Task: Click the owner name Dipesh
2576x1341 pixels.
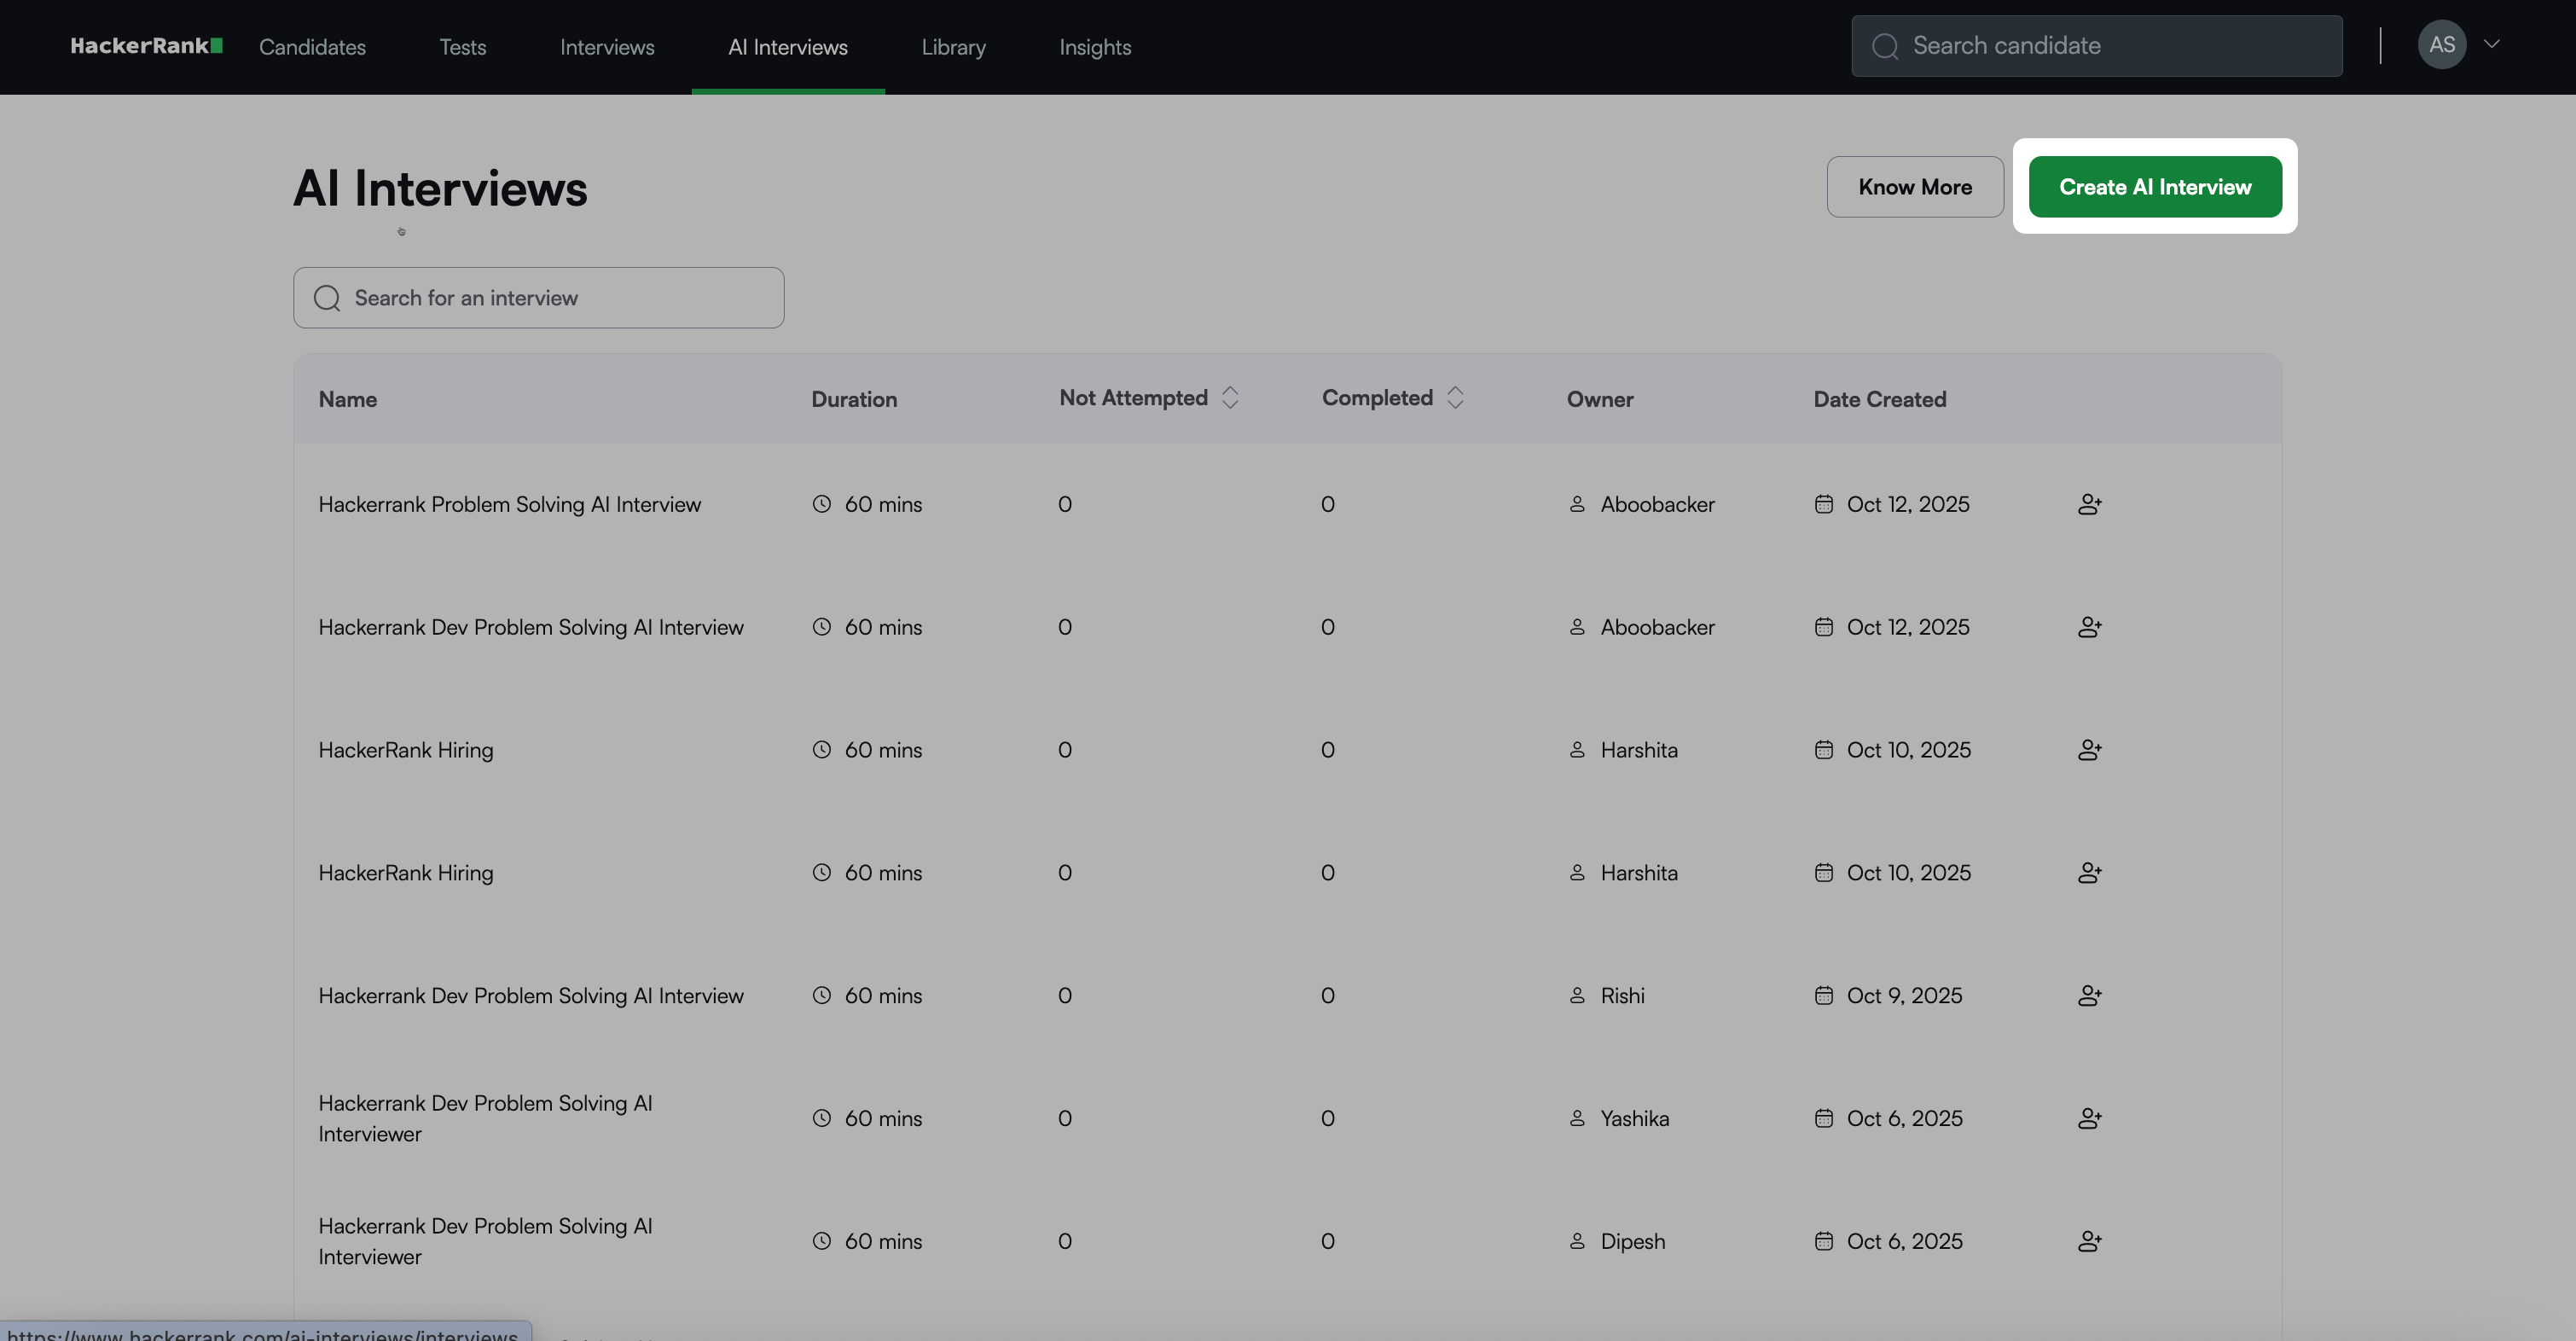Action: pos(1633,1242)
